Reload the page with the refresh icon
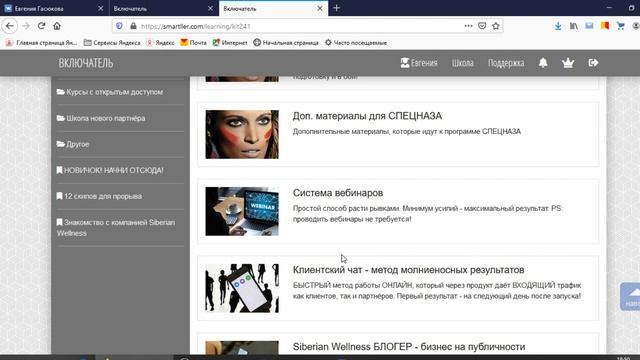 coord(41,26)
